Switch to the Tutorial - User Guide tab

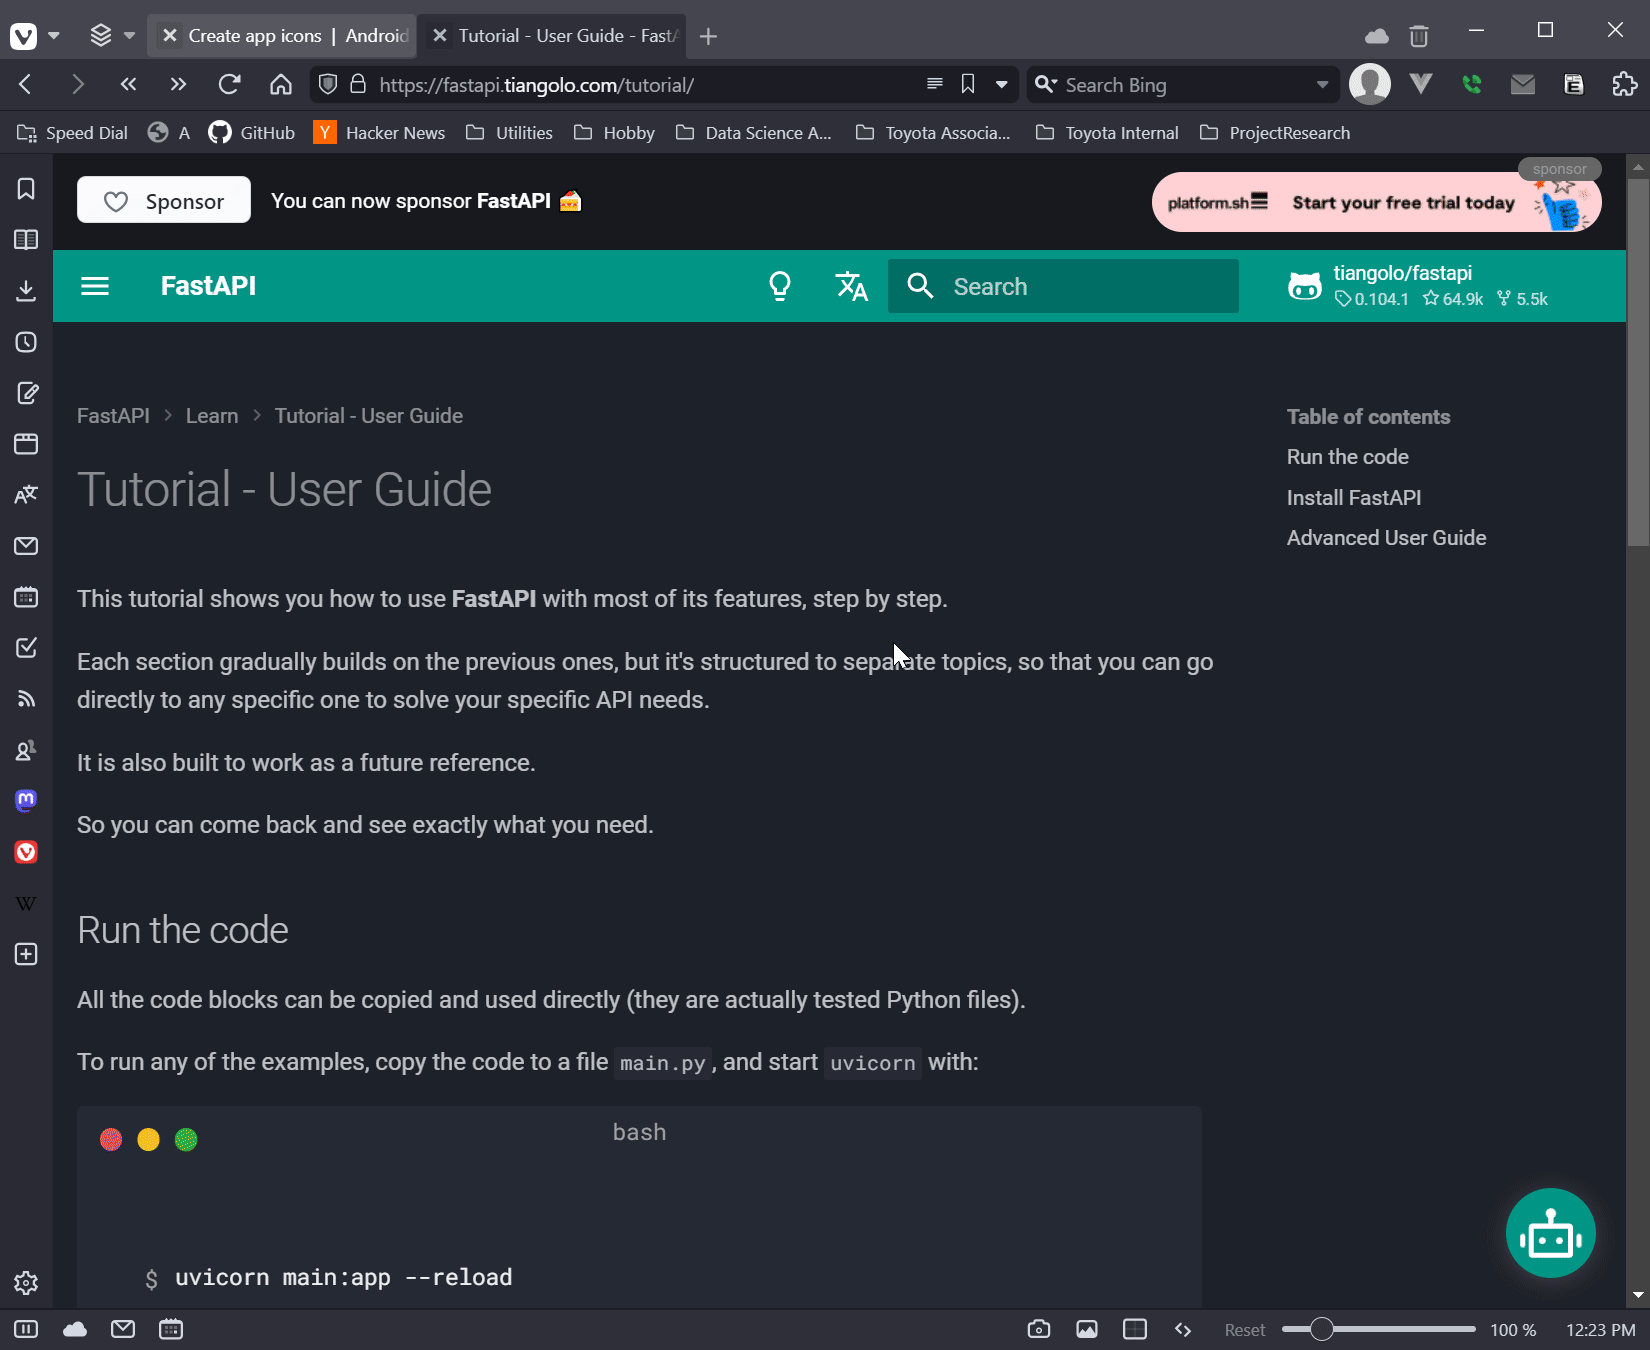(551, 36)
